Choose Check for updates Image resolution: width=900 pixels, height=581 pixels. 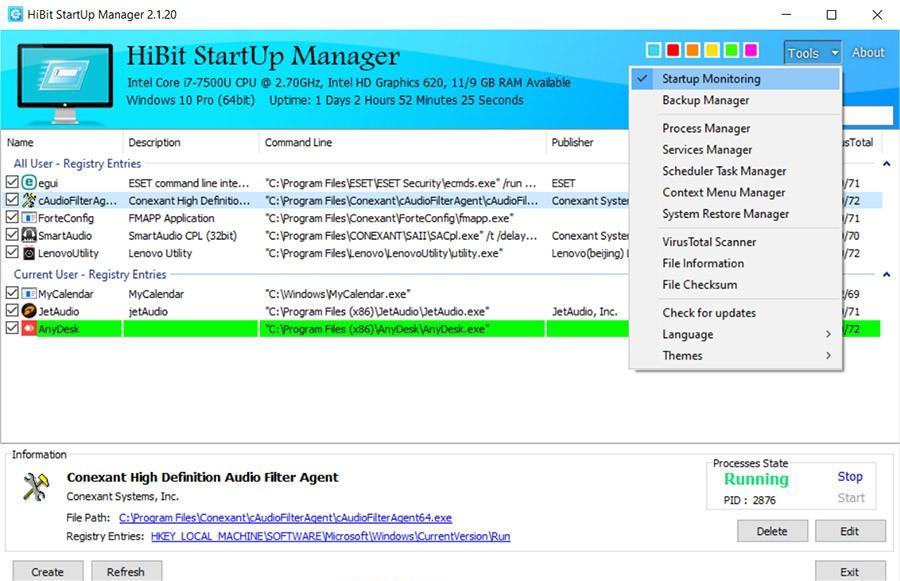coord(735,313)
